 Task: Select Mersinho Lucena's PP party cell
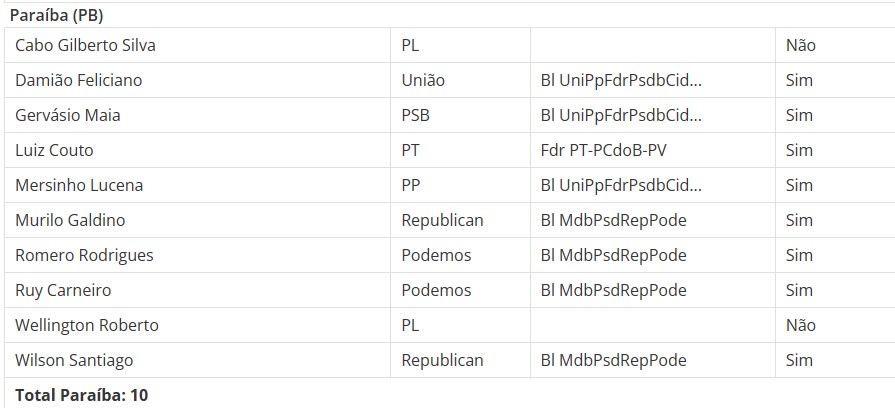tap(460, 185)
